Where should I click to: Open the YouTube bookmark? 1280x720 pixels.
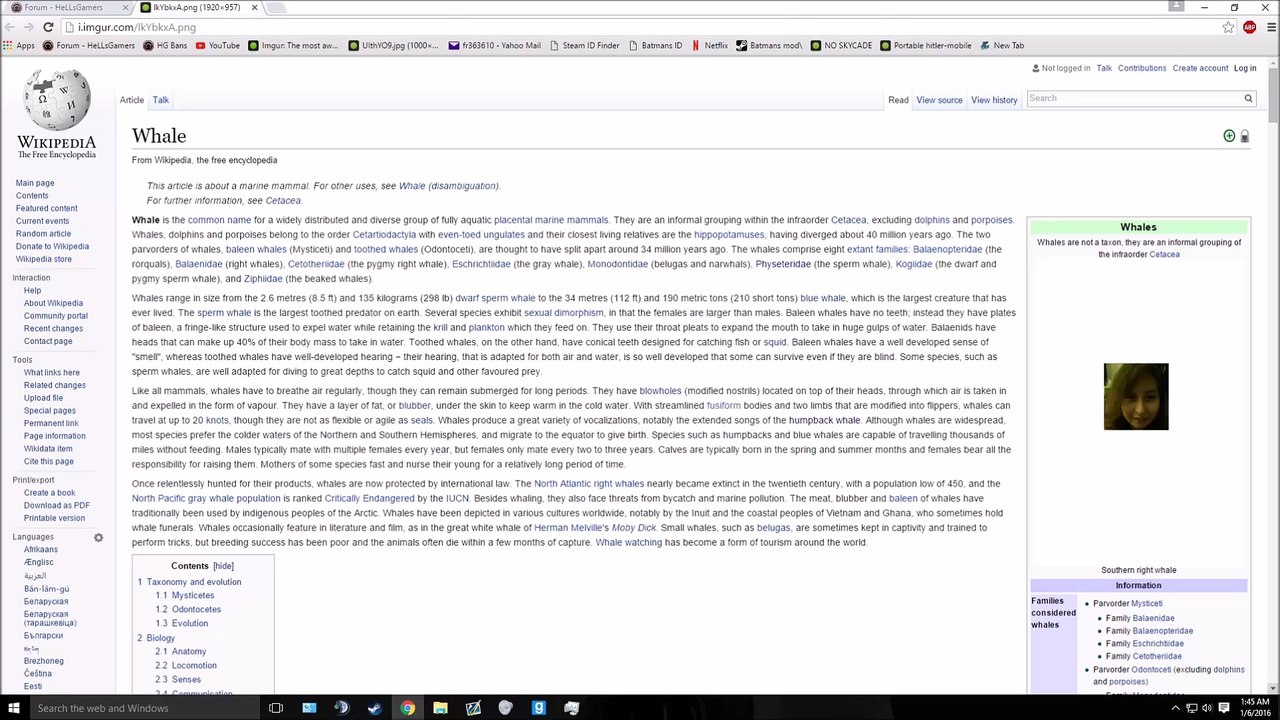point(218,45)
